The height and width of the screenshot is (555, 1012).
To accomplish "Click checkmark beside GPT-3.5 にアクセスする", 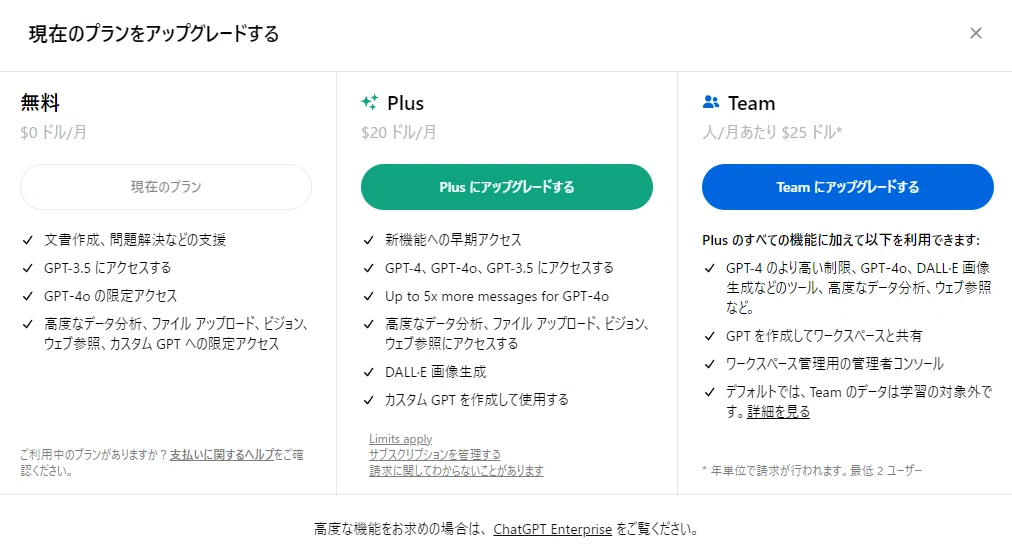I will coord(28,268).
